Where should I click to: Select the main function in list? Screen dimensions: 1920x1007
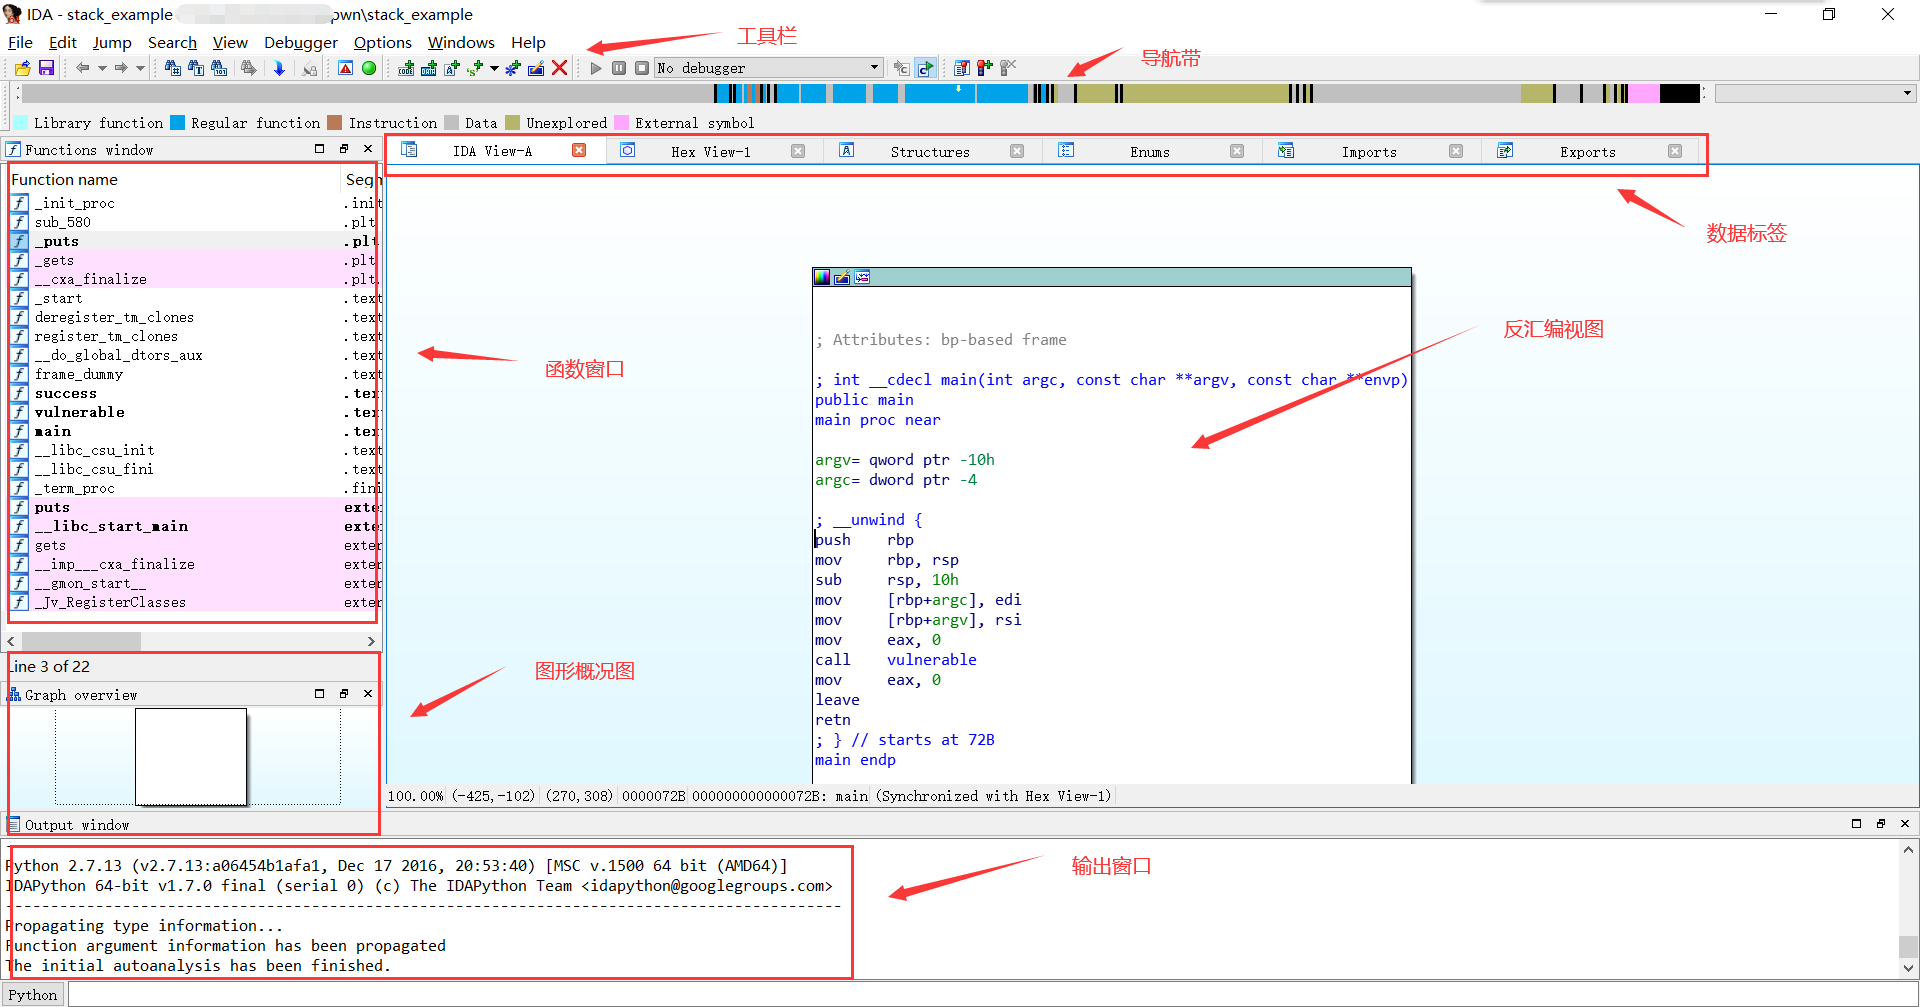[195, 431]
